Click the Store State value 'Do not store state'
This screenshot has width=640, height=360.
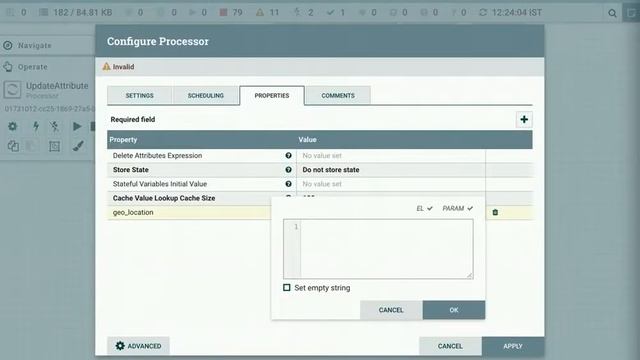[331, 170]
